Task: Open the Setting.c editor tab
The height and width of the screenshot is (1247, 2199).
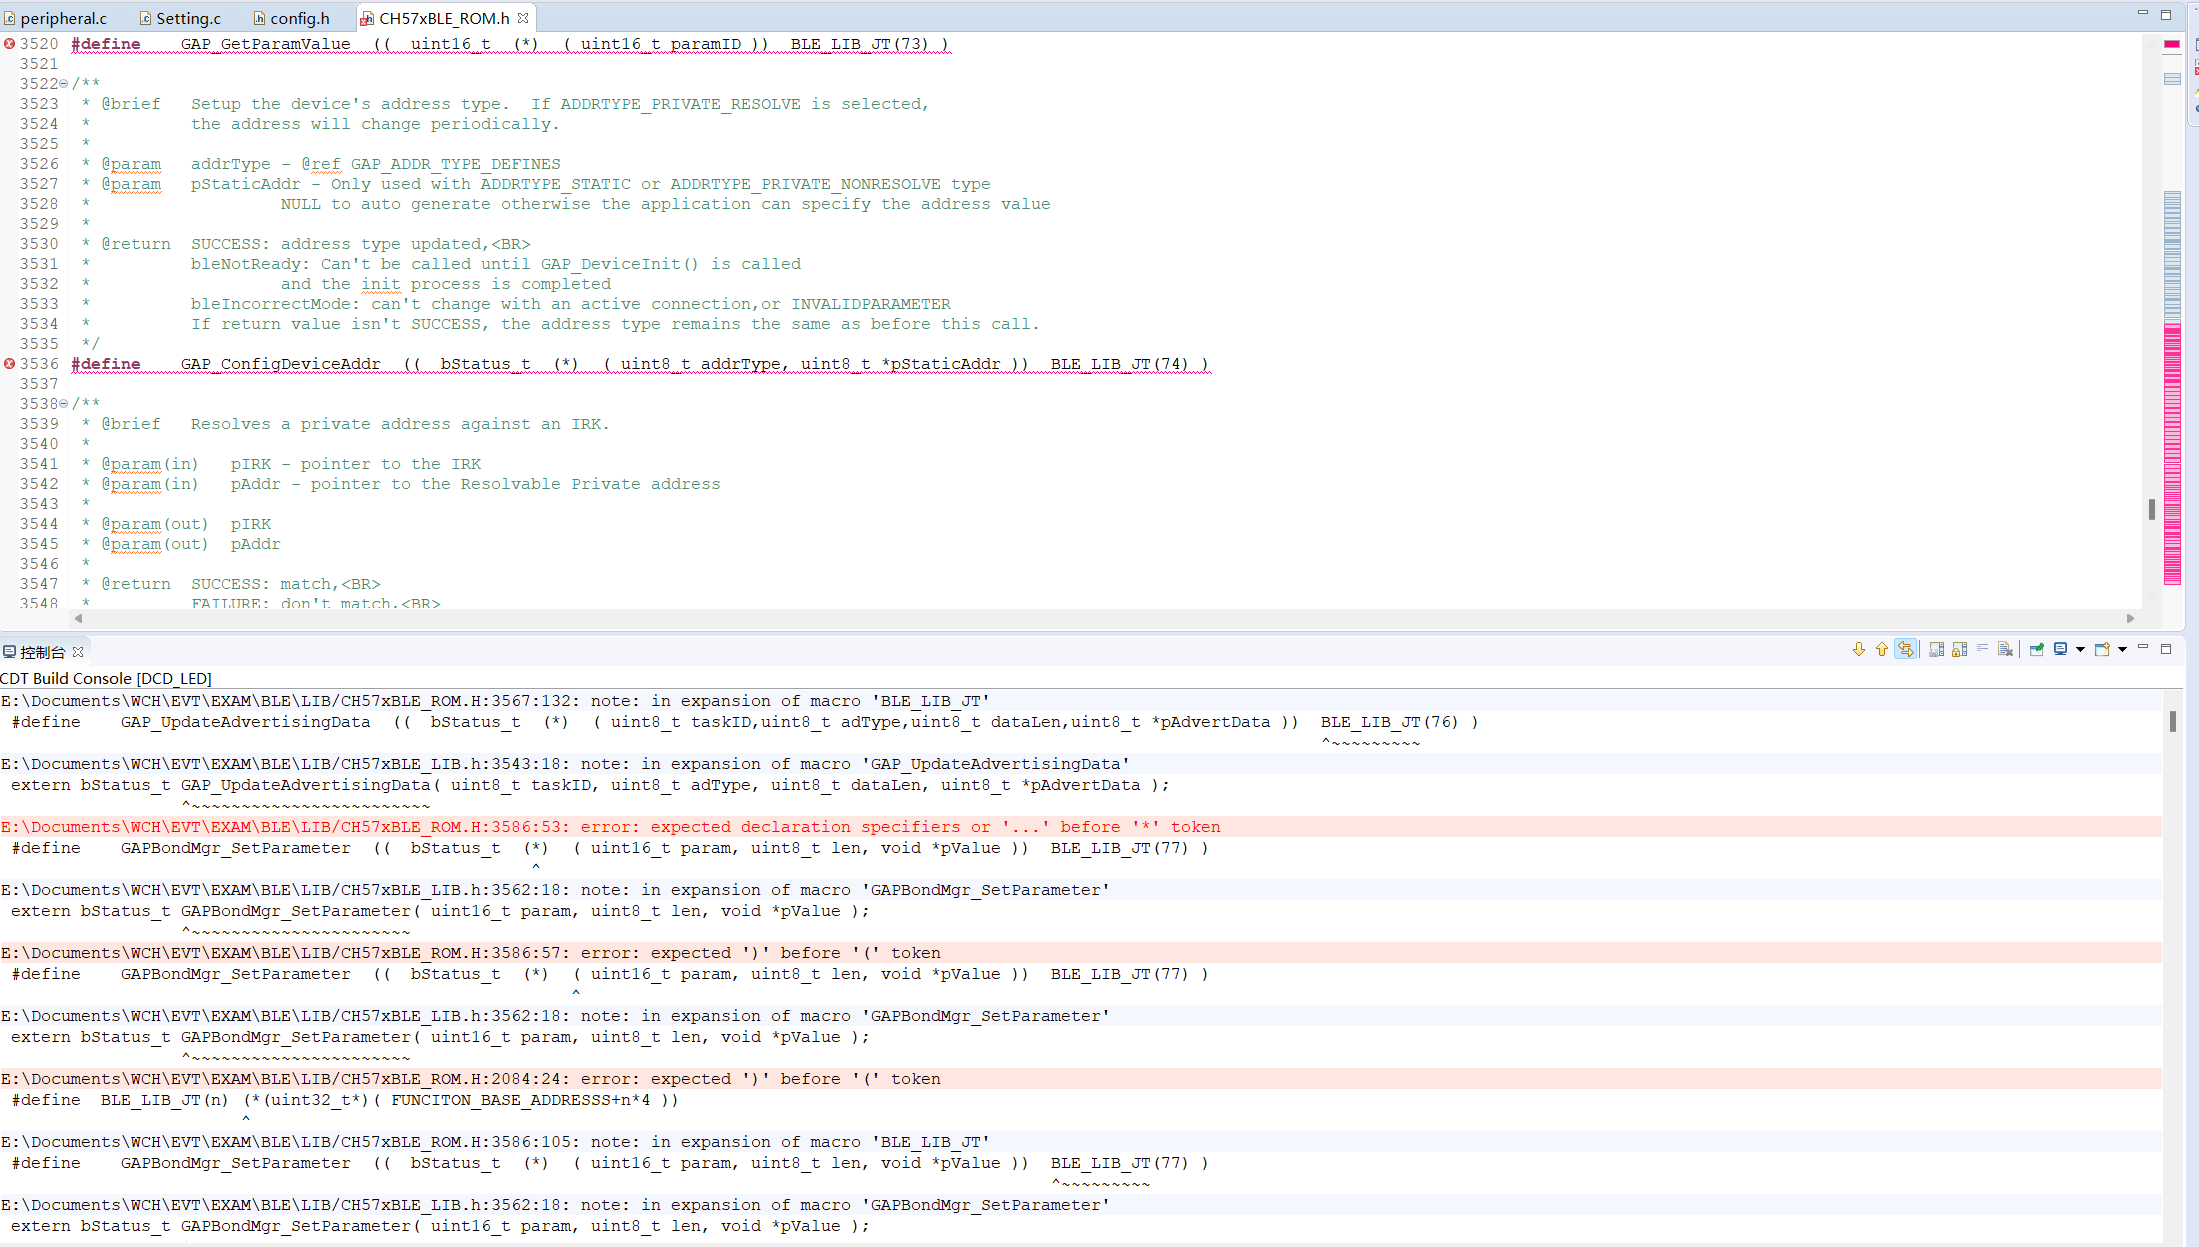Action: coord(181,18)
